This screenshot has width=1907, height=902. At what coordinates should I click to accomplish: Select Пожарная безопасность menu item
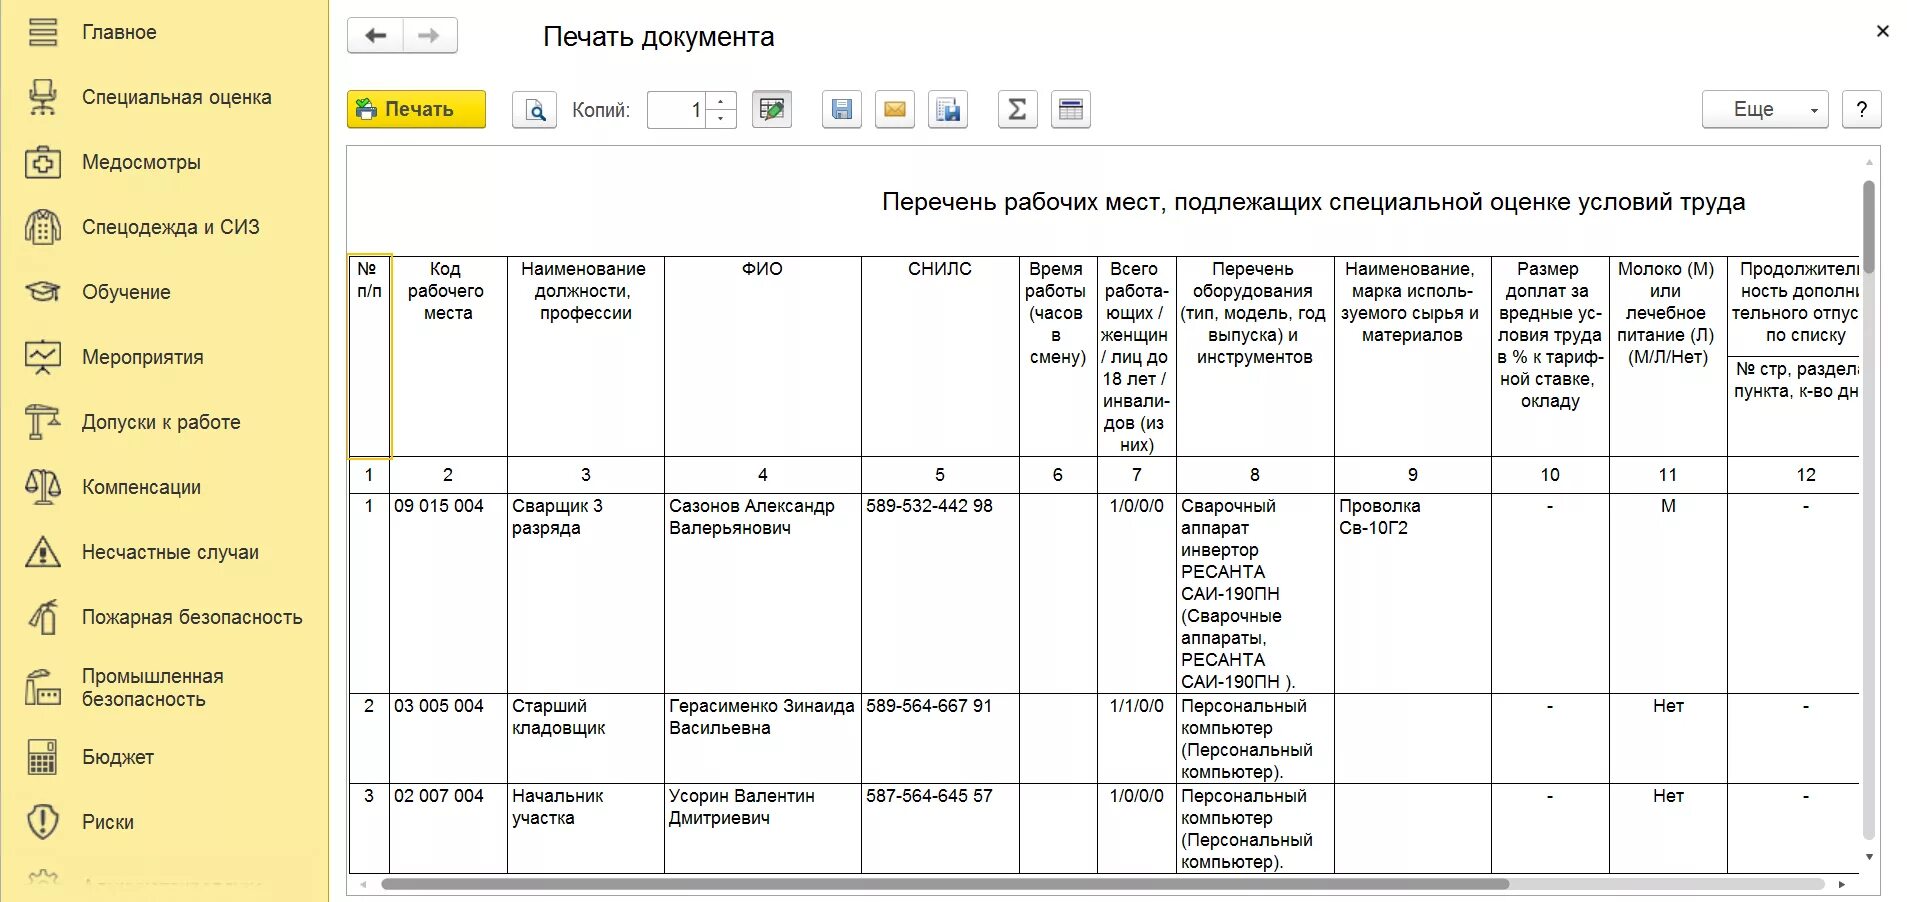pyautogui.click(x=192, y=617)
